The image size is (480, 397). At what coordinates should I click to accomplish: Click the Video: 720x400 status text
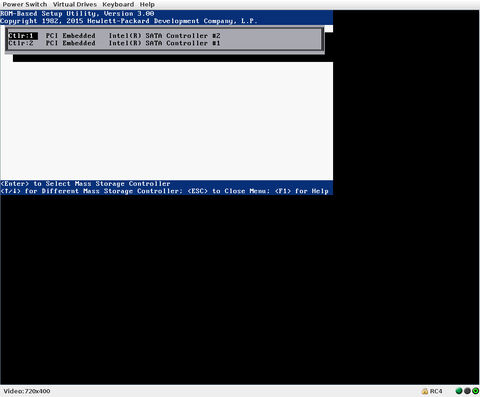pyautogui.click(x=27, y=391)
